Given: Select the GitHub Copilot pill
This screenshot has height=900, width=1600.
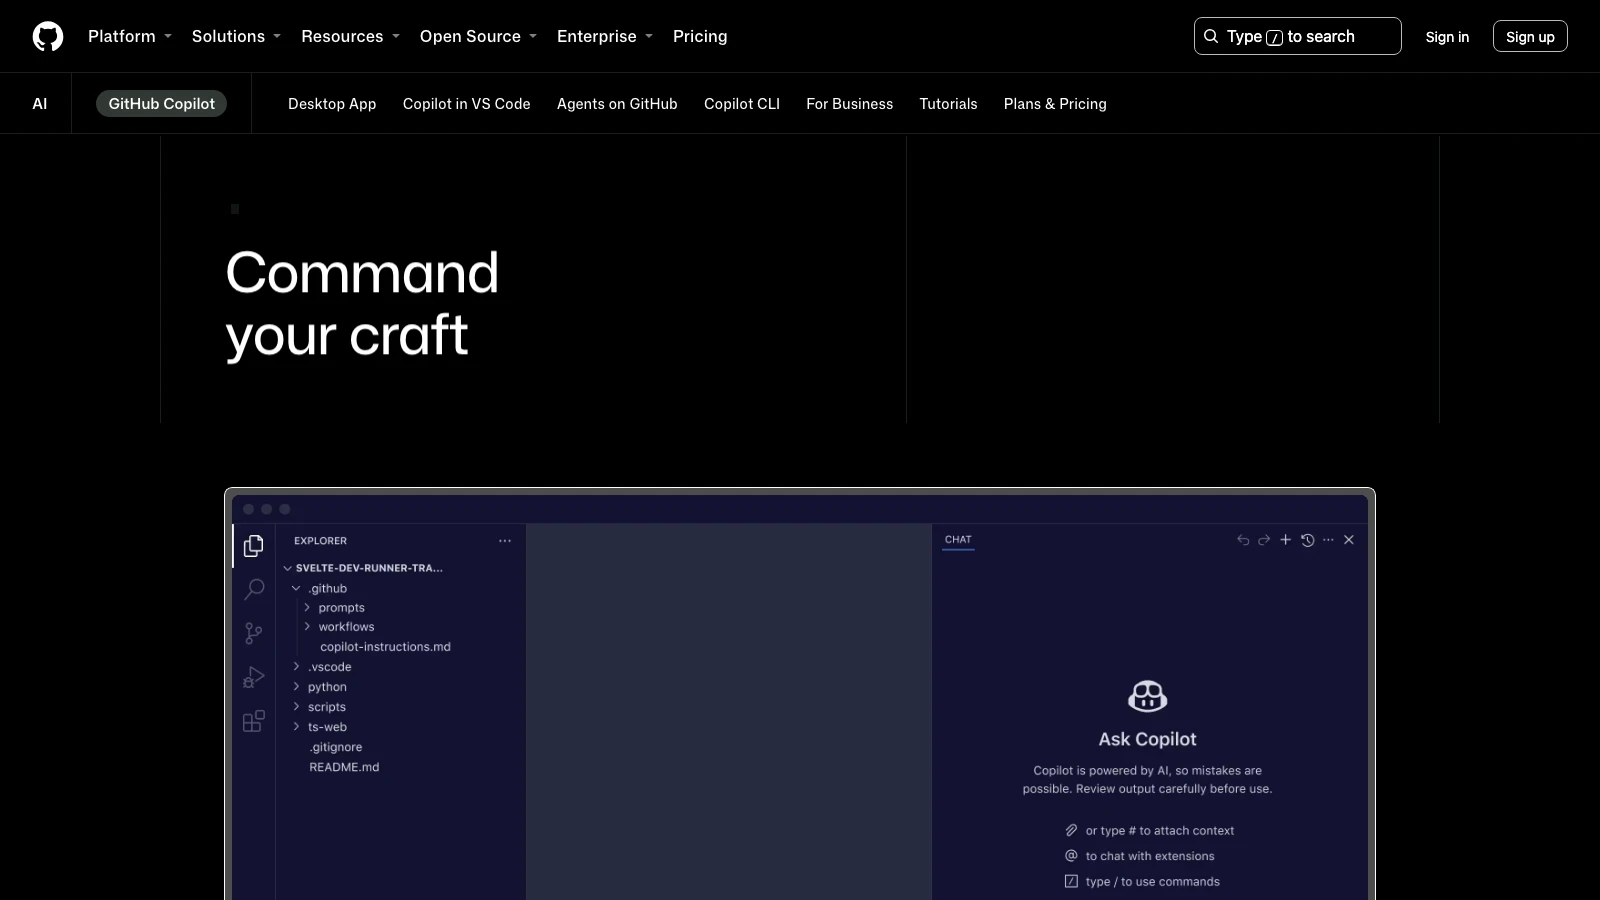Looking at the screenshot, I should click(161, 103).
